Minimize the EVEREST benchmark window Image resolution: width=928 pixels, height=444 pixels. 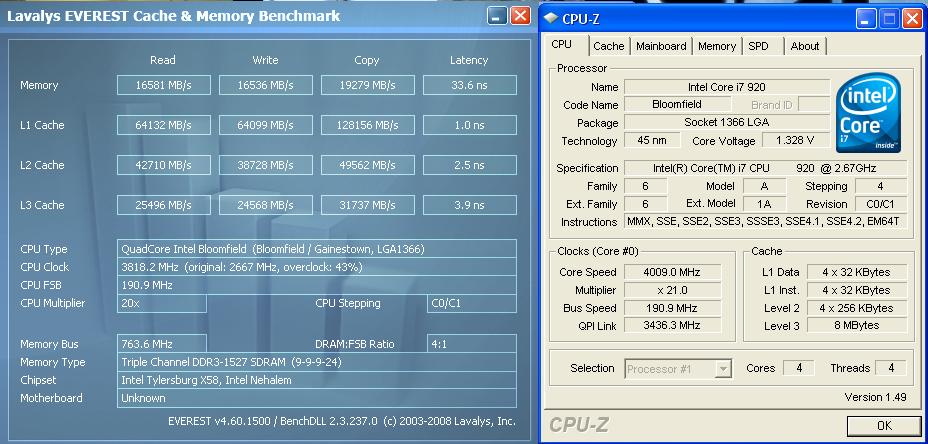[x=498, y=15]
